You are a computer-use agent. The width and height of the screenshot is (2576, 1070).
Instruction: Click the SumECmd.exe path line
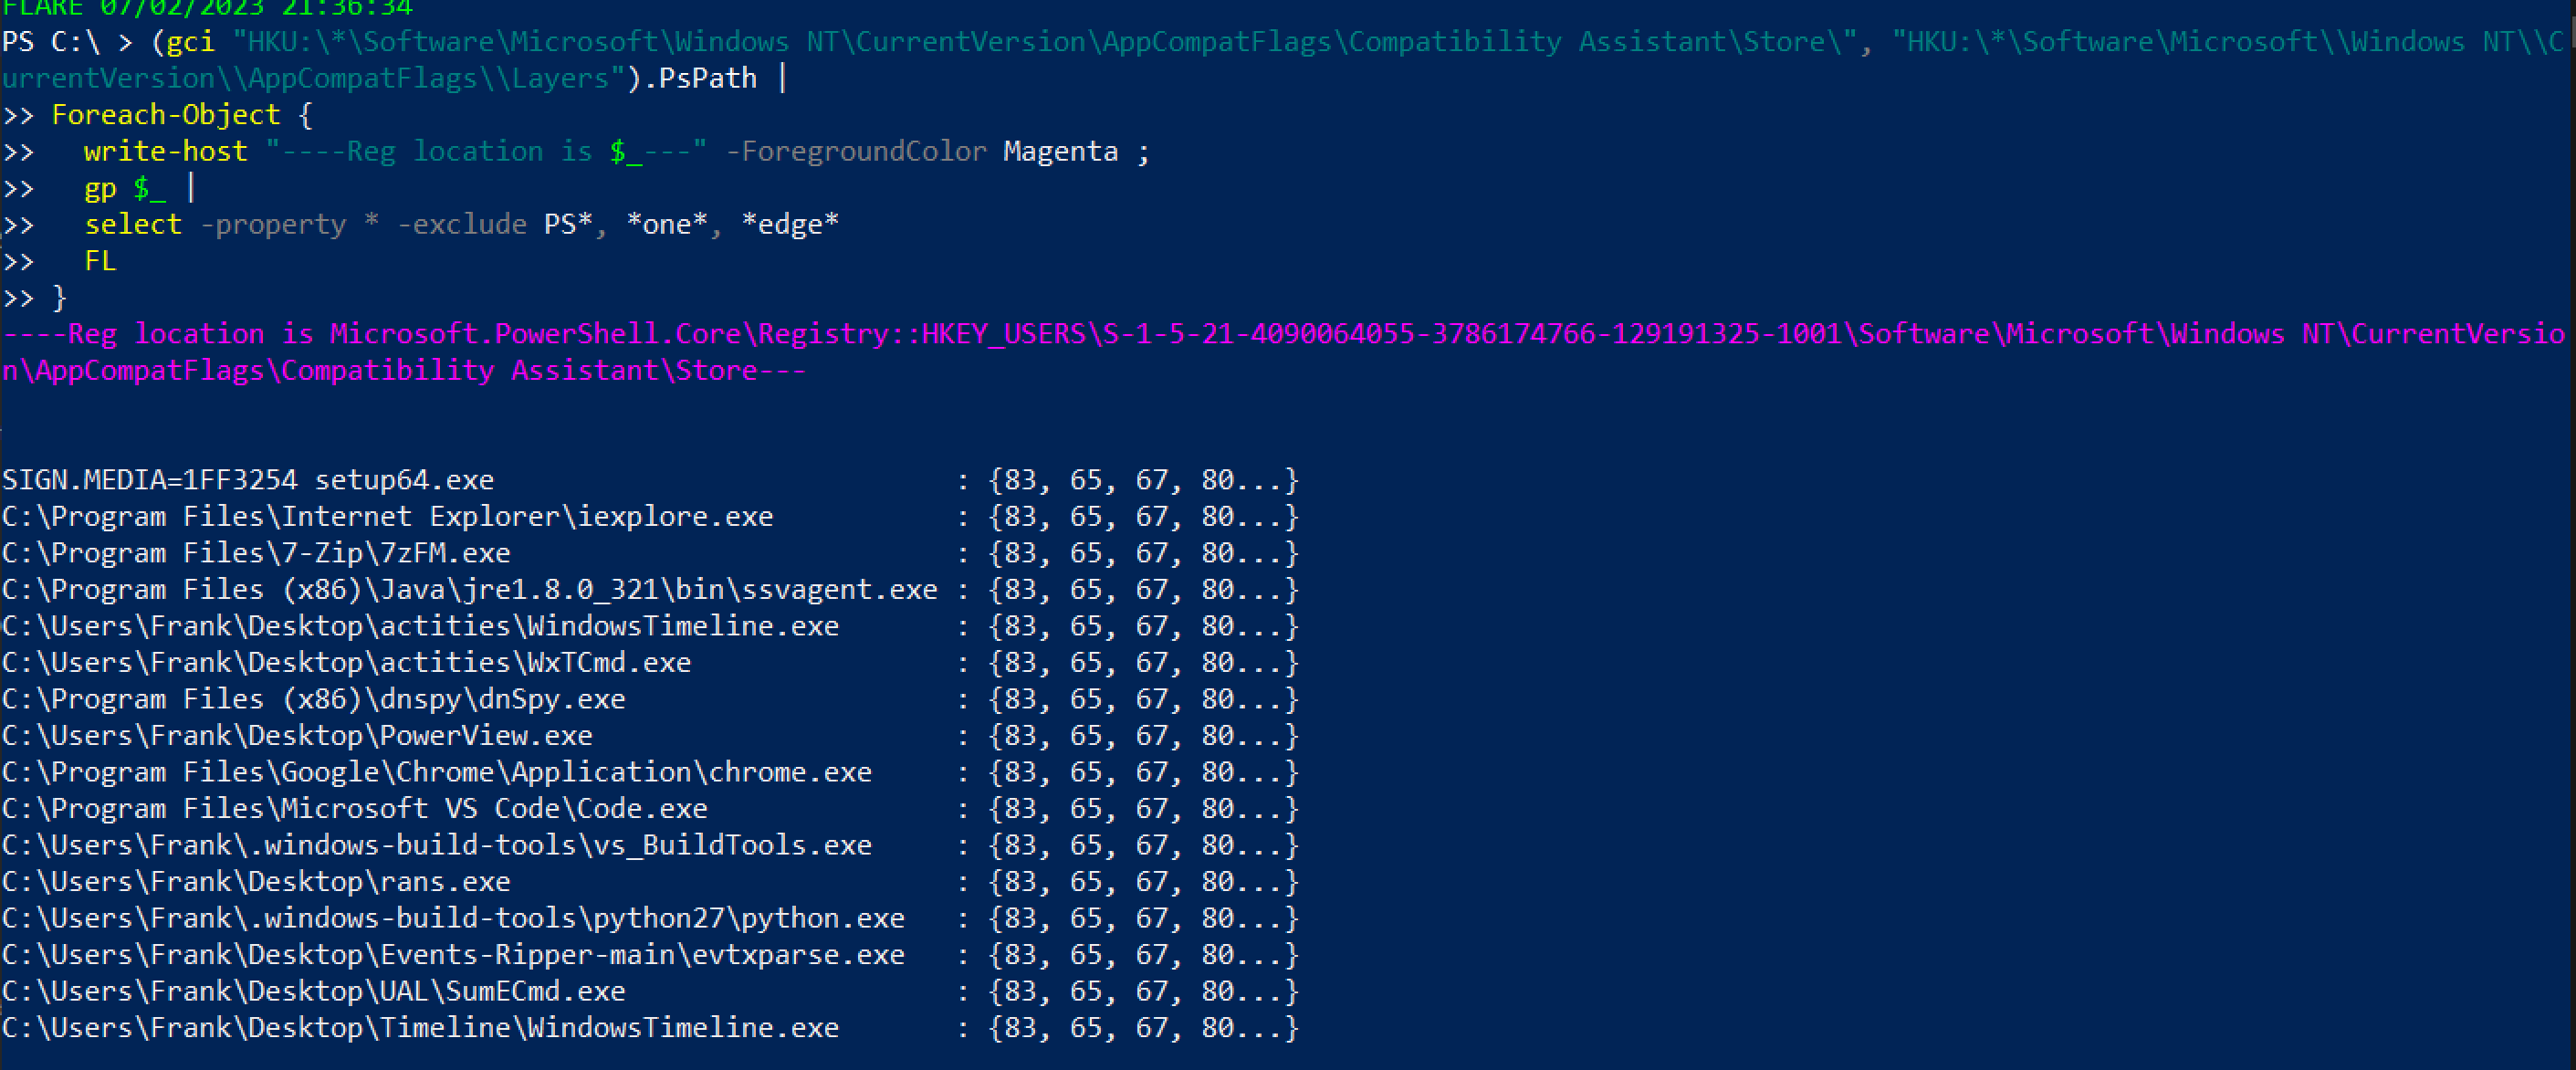[313, 991]
